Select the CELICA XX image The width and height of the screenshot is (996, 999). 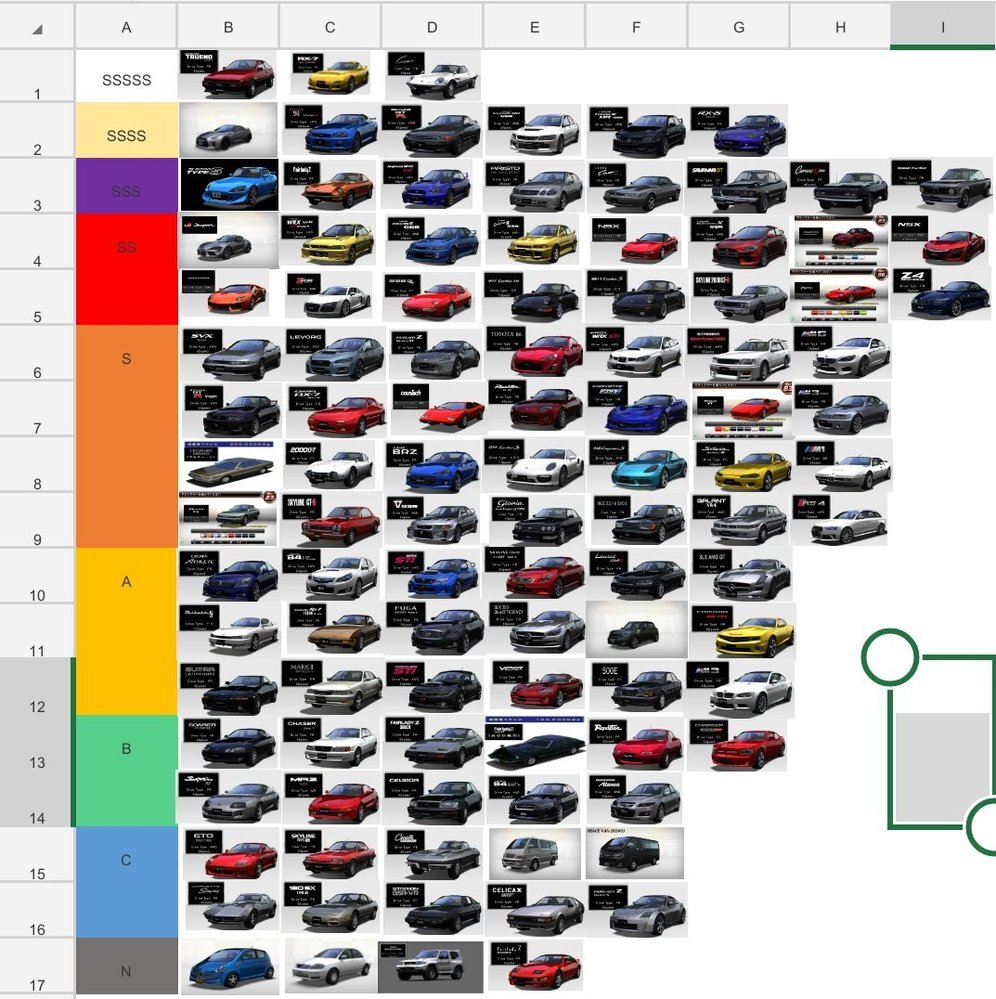pyautogui.click(x=535, y=909)
